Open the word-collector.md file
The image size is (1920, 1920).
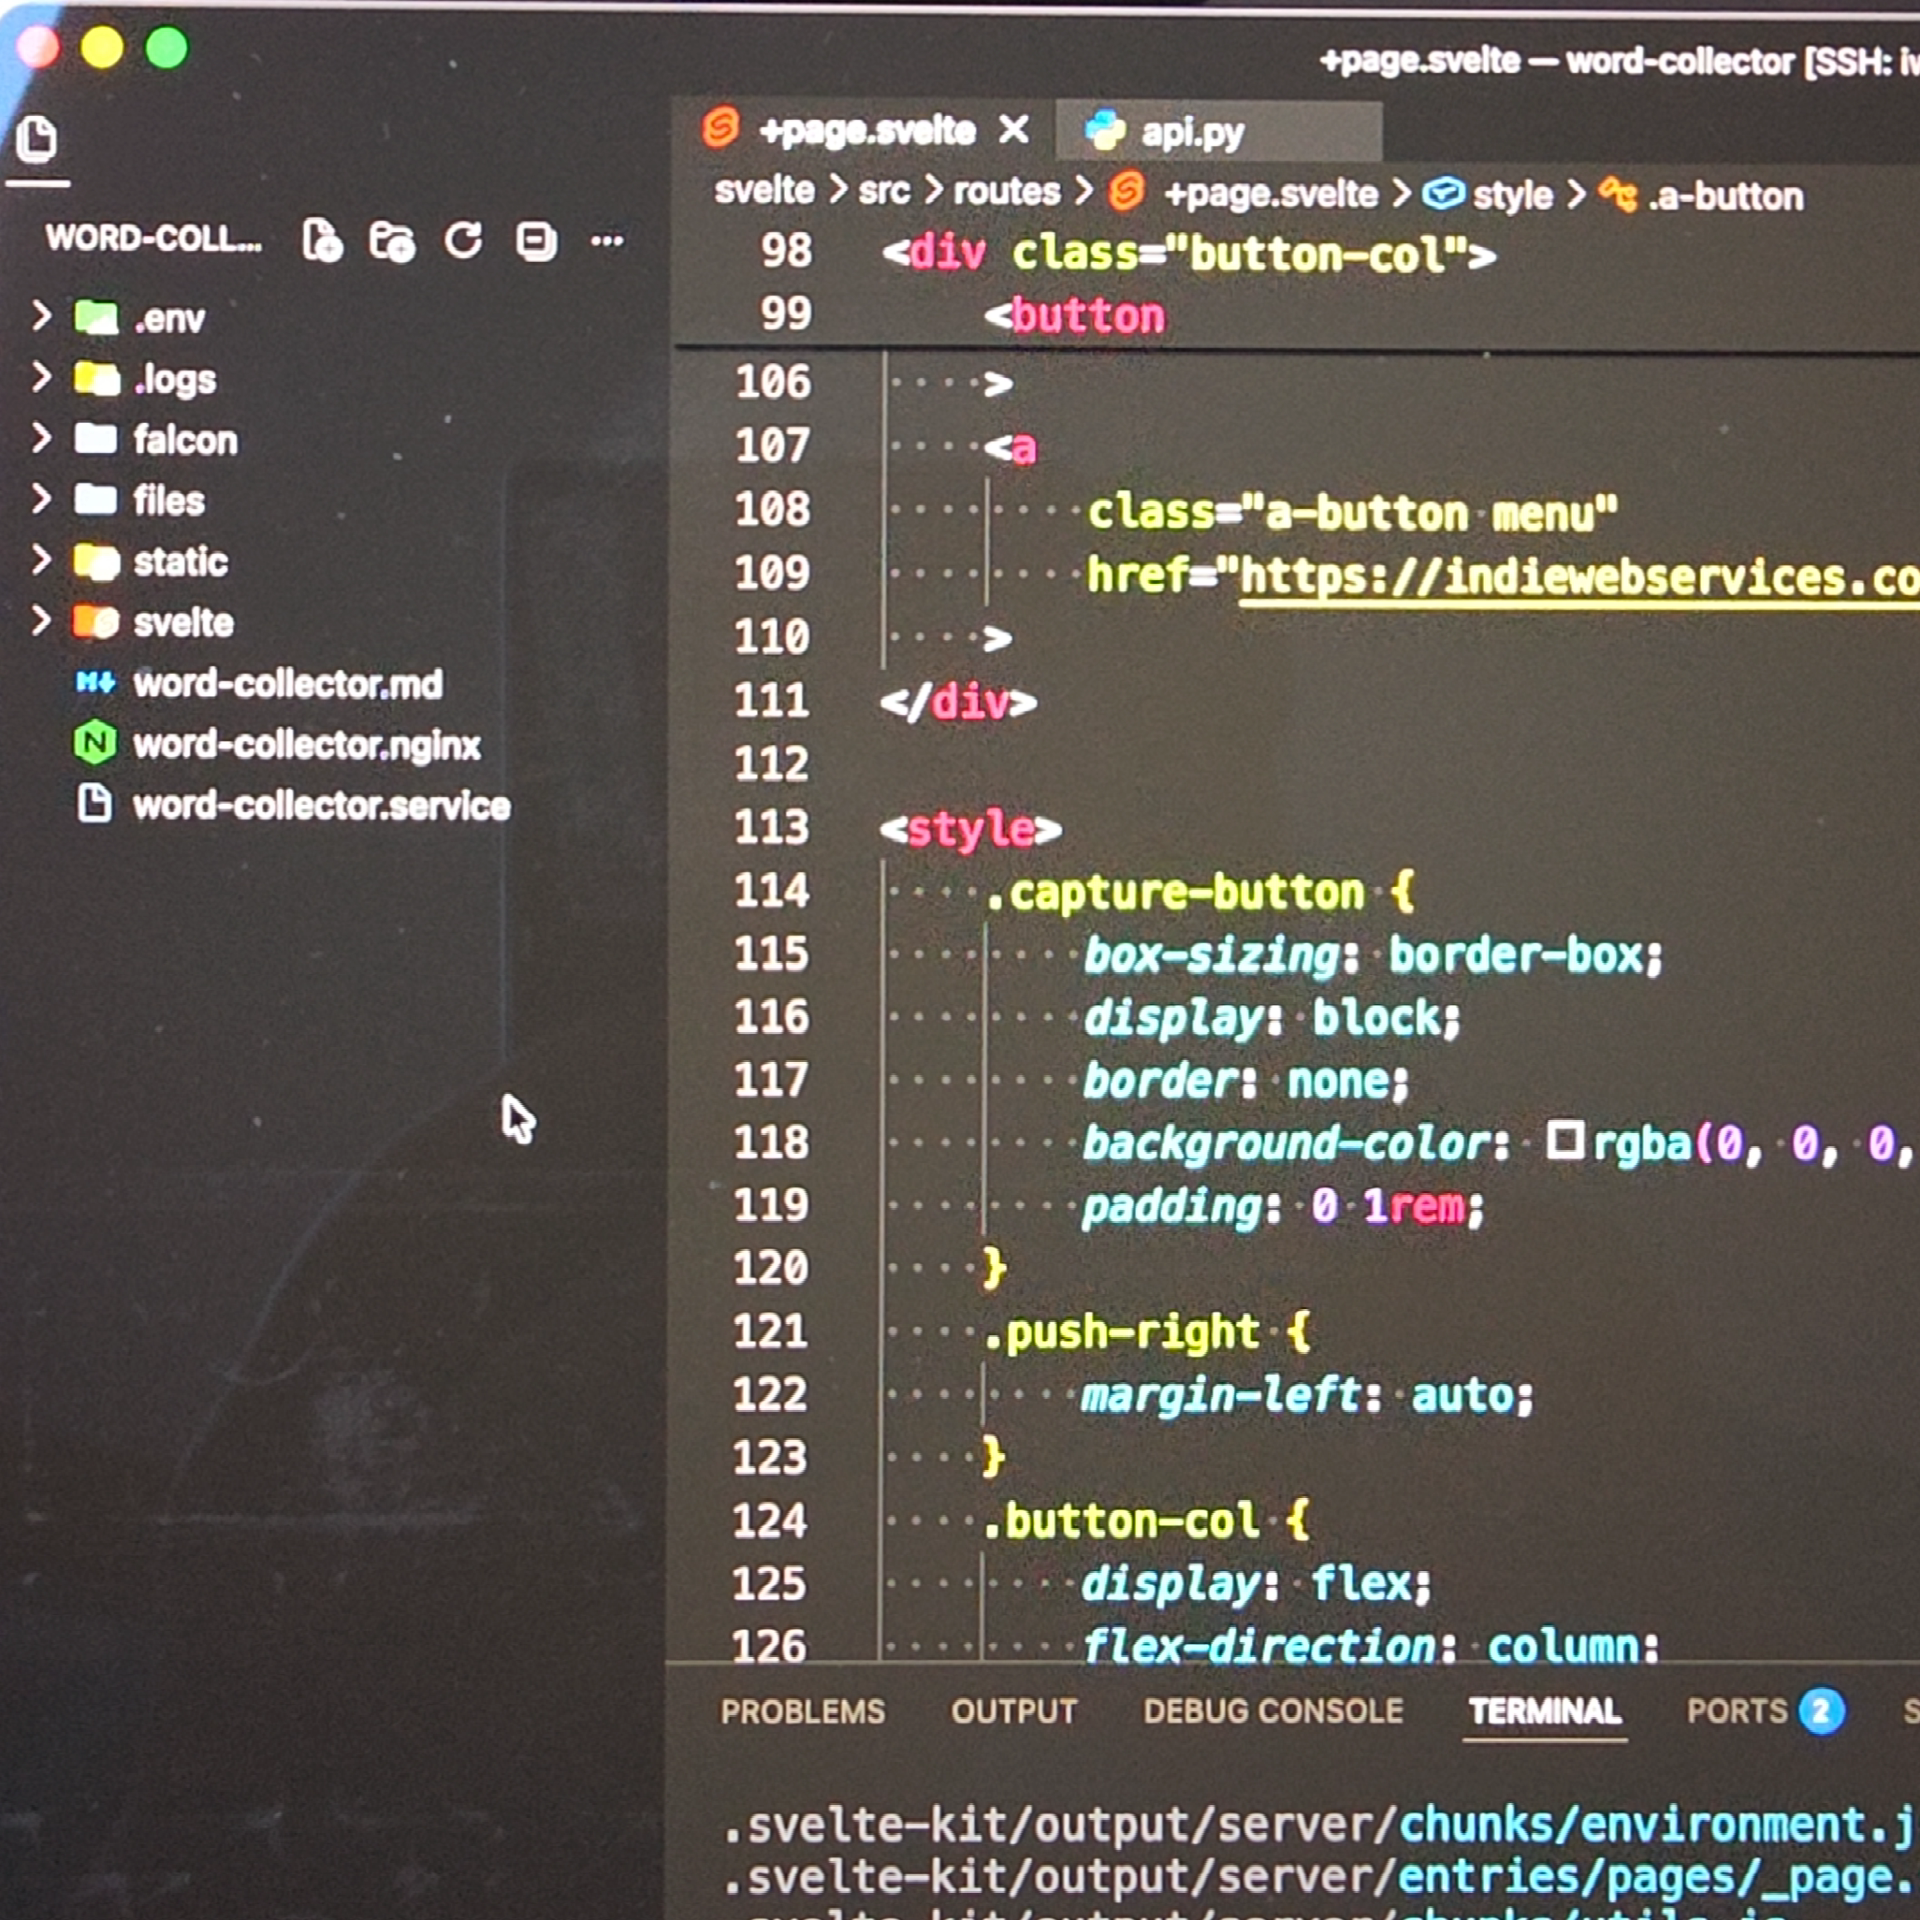pos(287,684)
